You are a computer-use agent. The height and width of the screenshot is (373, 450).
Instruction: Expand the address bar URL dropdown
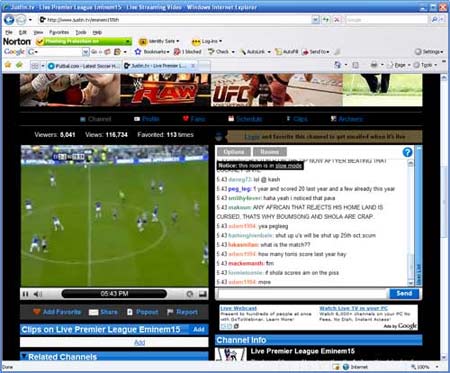[315, 20]
